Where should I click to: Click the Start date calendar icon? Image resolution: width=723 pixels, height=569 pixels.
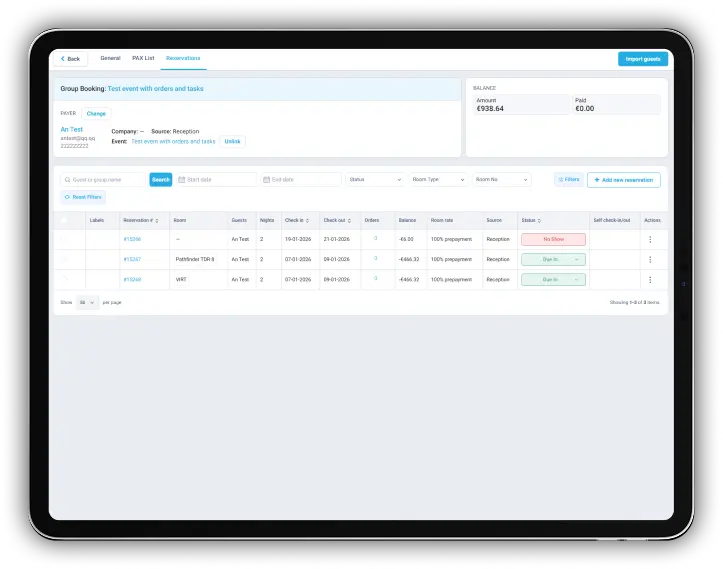click(x=182, y=180)
